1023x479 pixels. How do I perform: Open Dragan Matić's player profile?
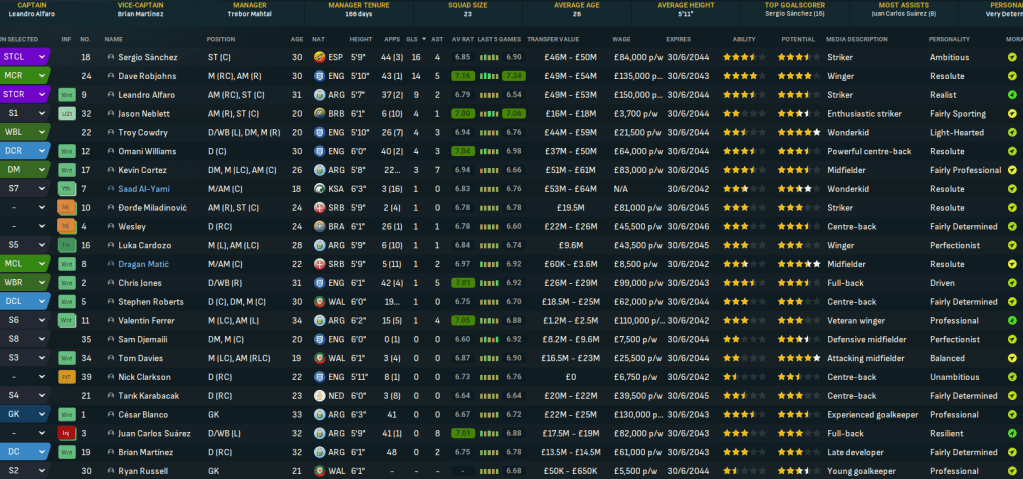[144, 264]
